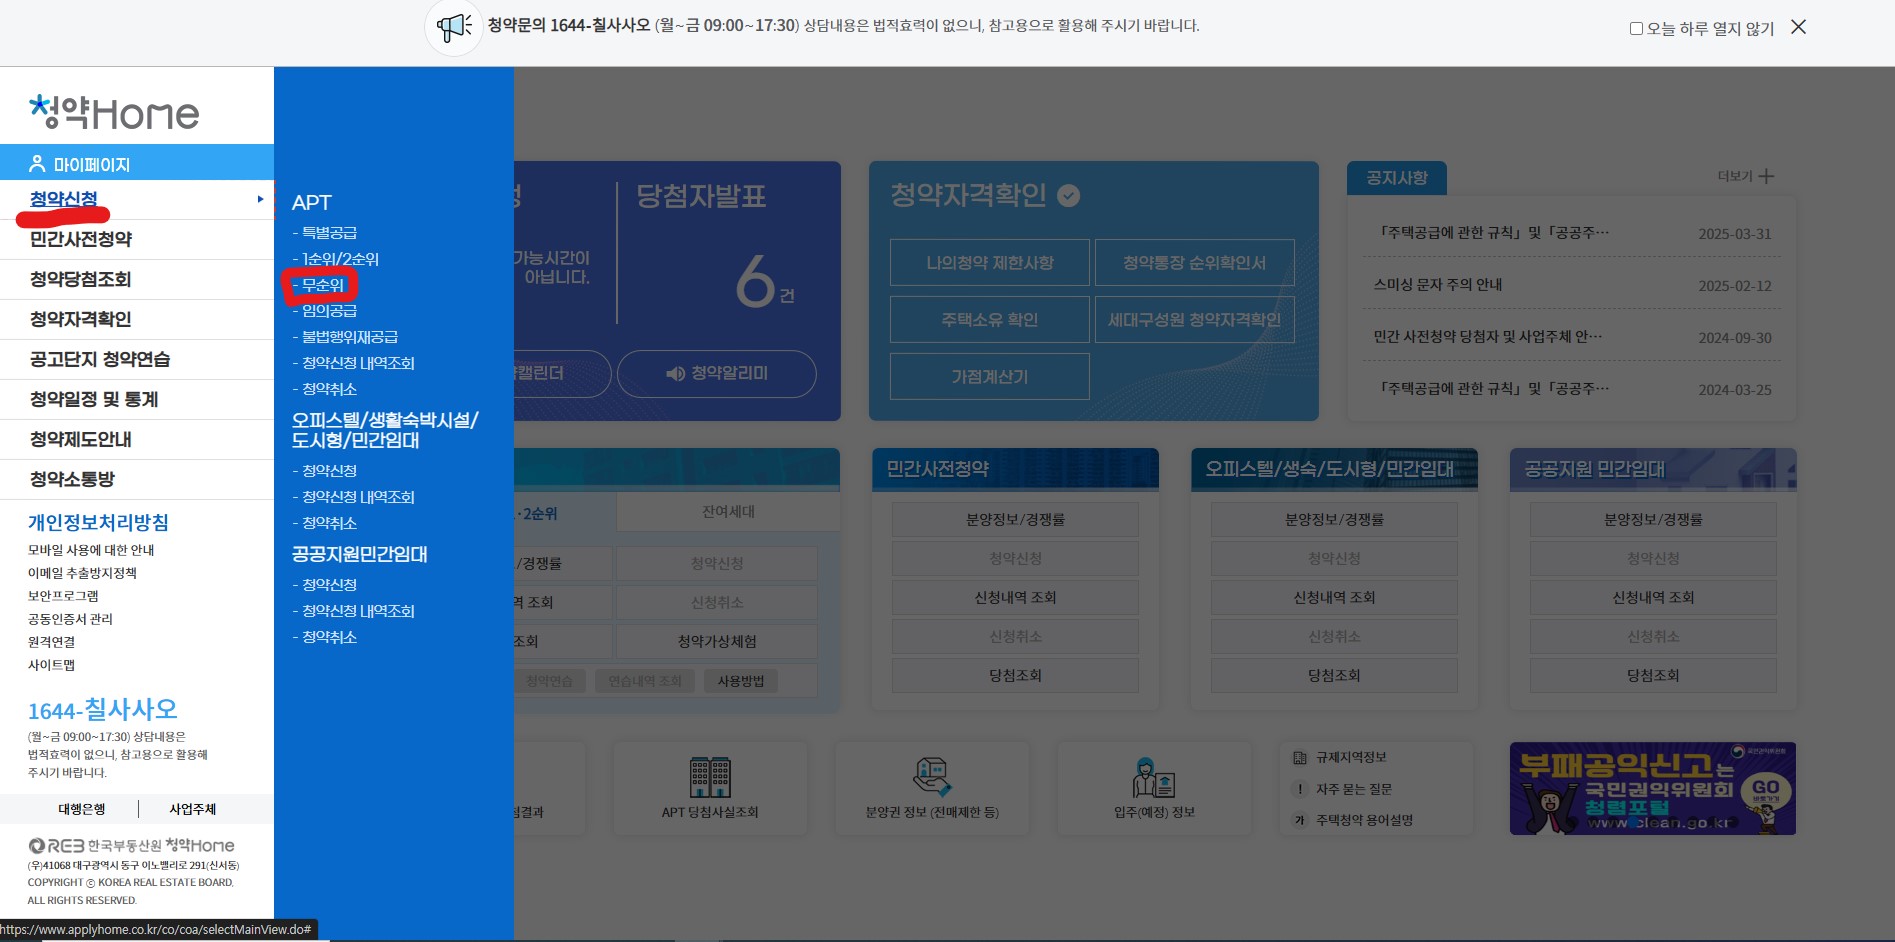Click the 가점계산기 button
1895x942 pixels.
pyautogui.click(x=988, y=376)
